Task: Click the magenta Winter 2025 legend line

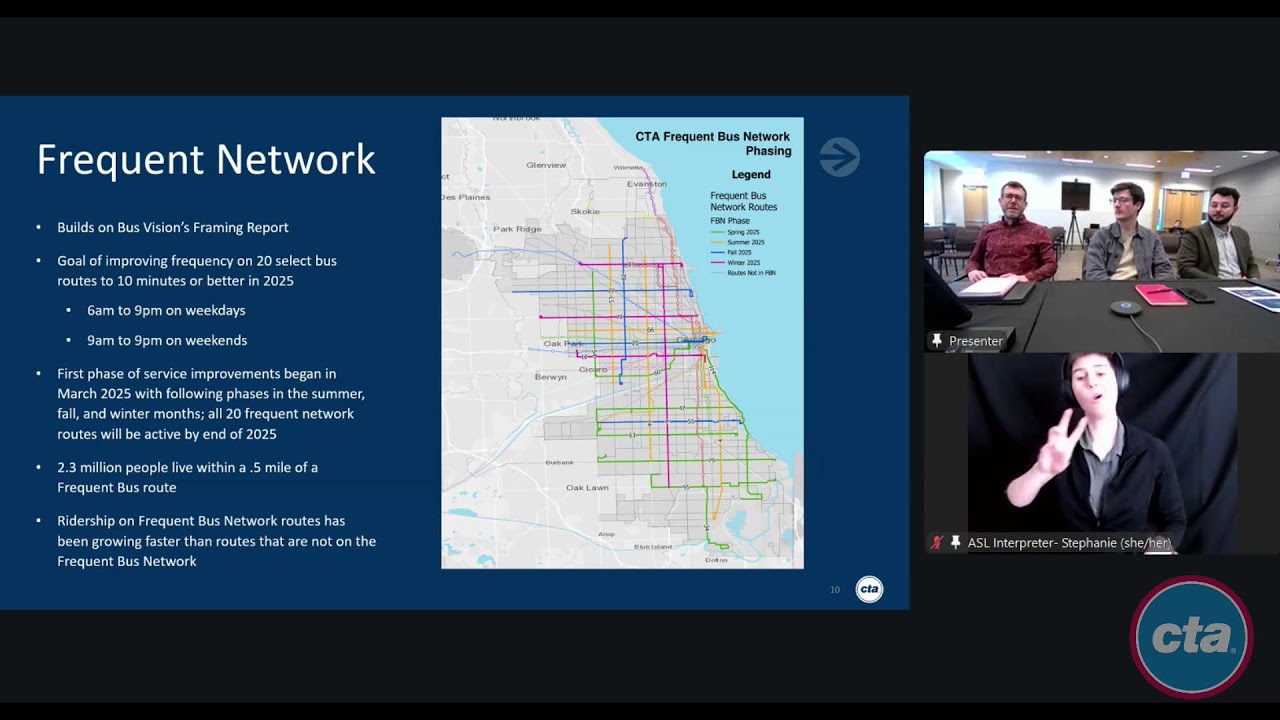Action: (x=717, y=262)
